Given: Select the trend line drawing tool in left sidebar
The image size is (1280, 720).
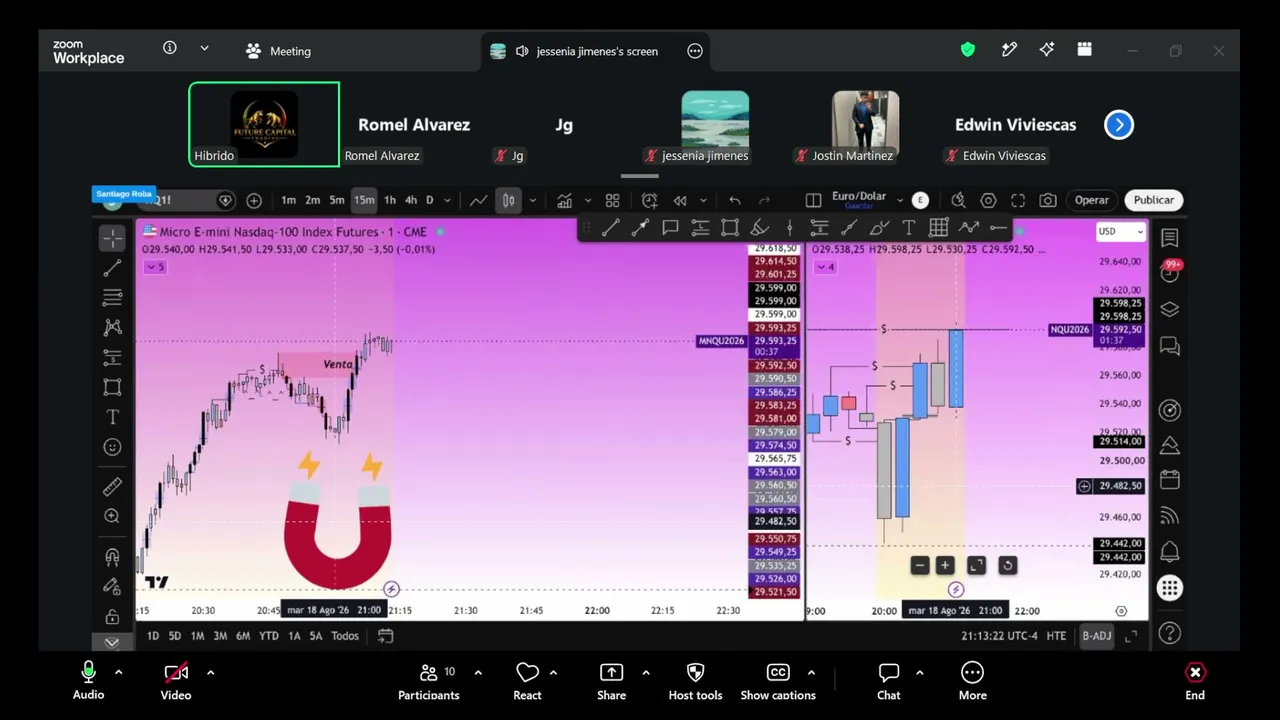Looking at the screenshot, I should (x=112, y=268).
